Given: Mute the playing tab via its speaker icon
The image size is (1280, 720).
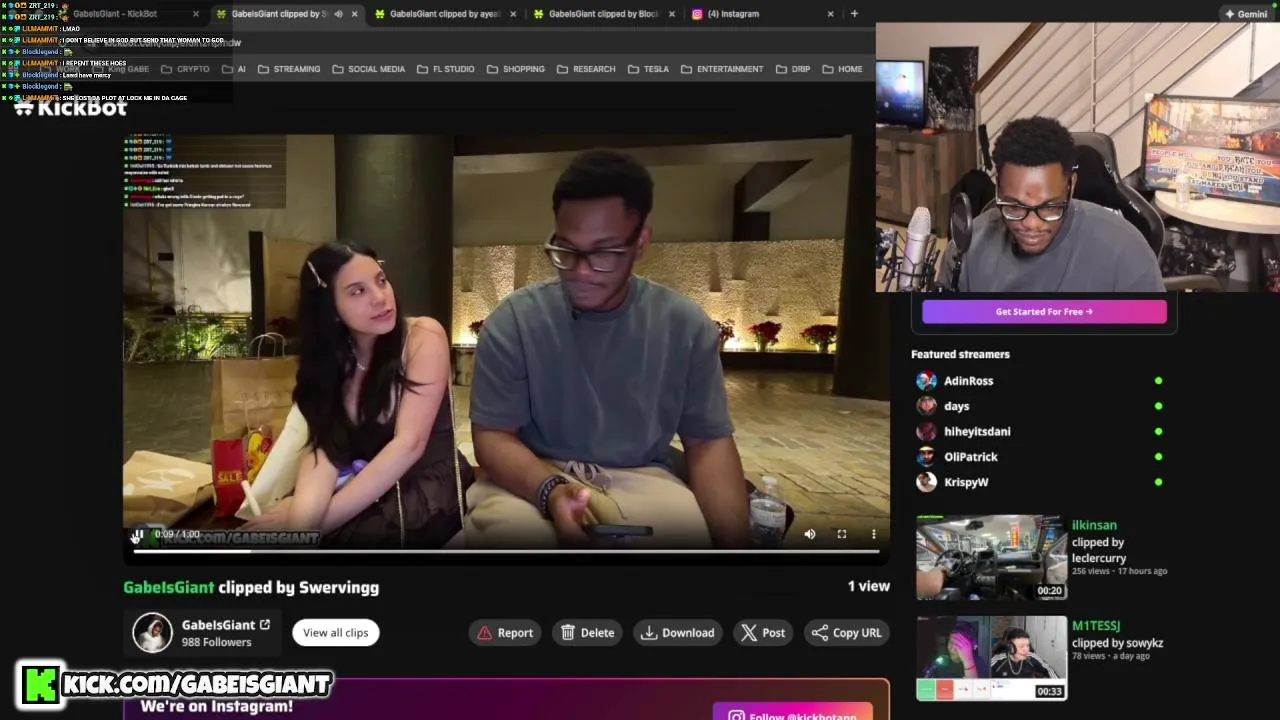Looking at the screenshot, I should pyautogui.click(x=338, y=14).
